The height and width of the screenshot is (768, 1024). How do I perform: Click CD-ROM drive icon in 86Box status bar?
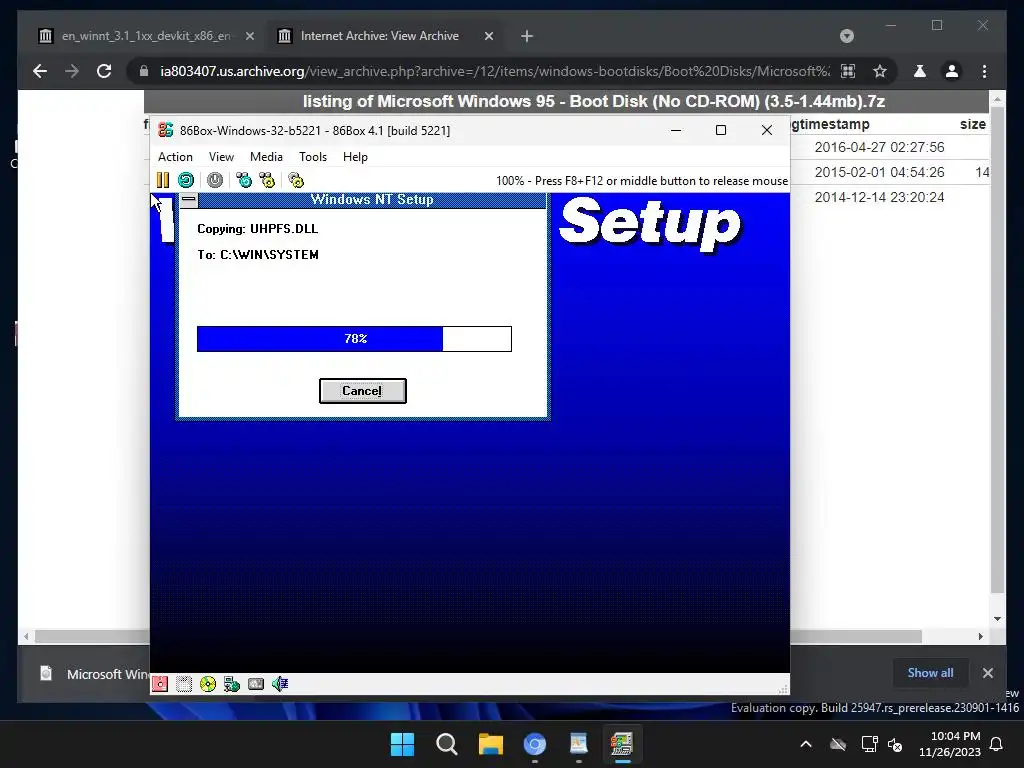208,684
